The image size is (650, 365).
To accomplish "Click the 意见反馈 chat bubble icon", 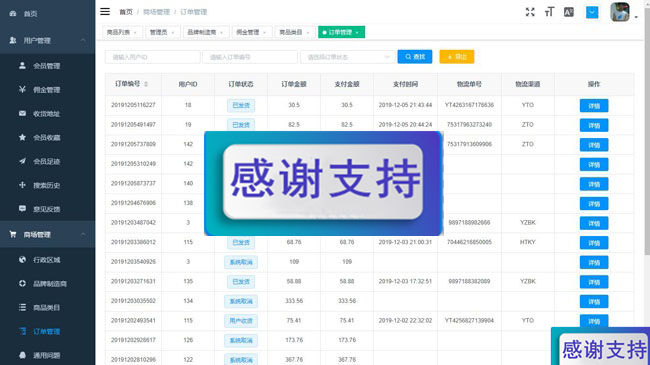I will coord(22,209).
